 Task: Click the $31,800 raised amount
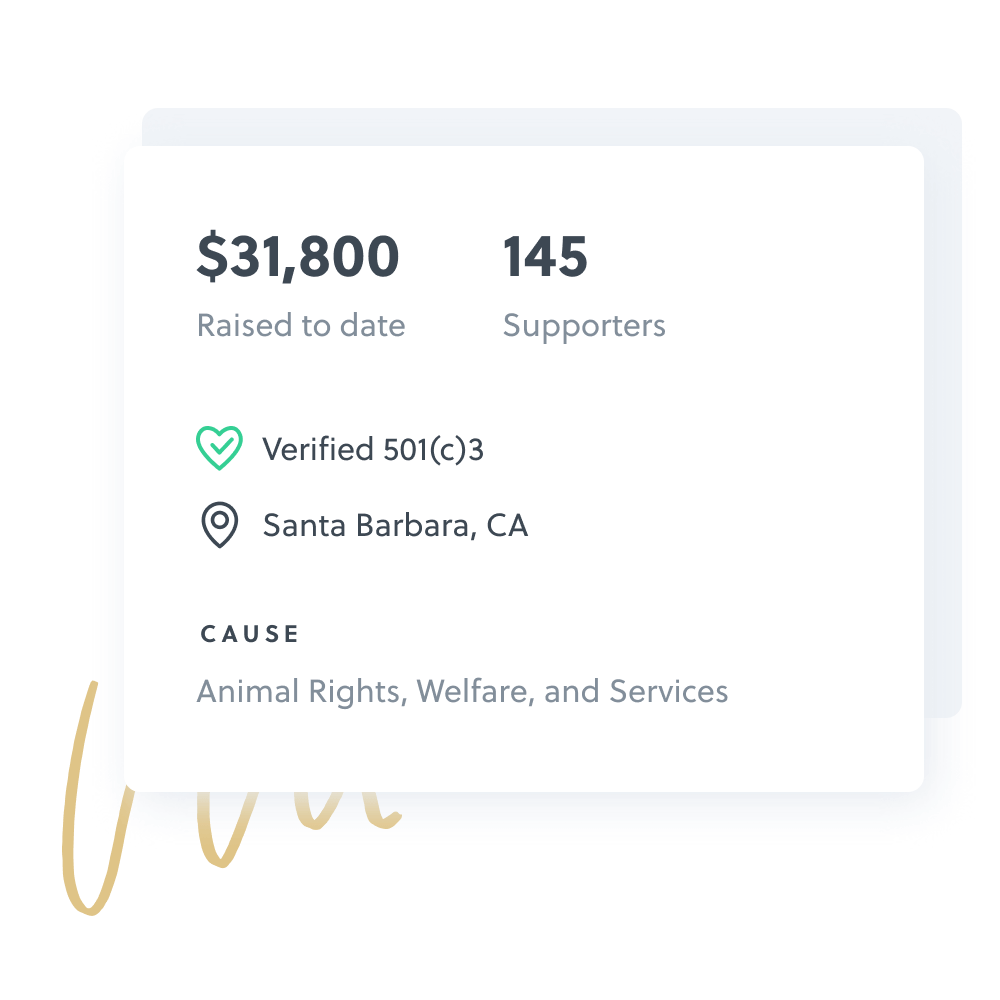[298, 257]
